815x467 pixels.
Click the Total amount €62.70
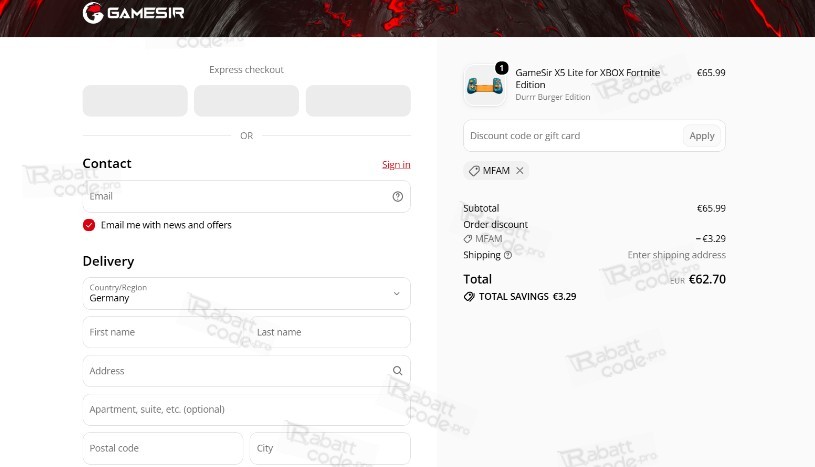[x=707, y=279]
